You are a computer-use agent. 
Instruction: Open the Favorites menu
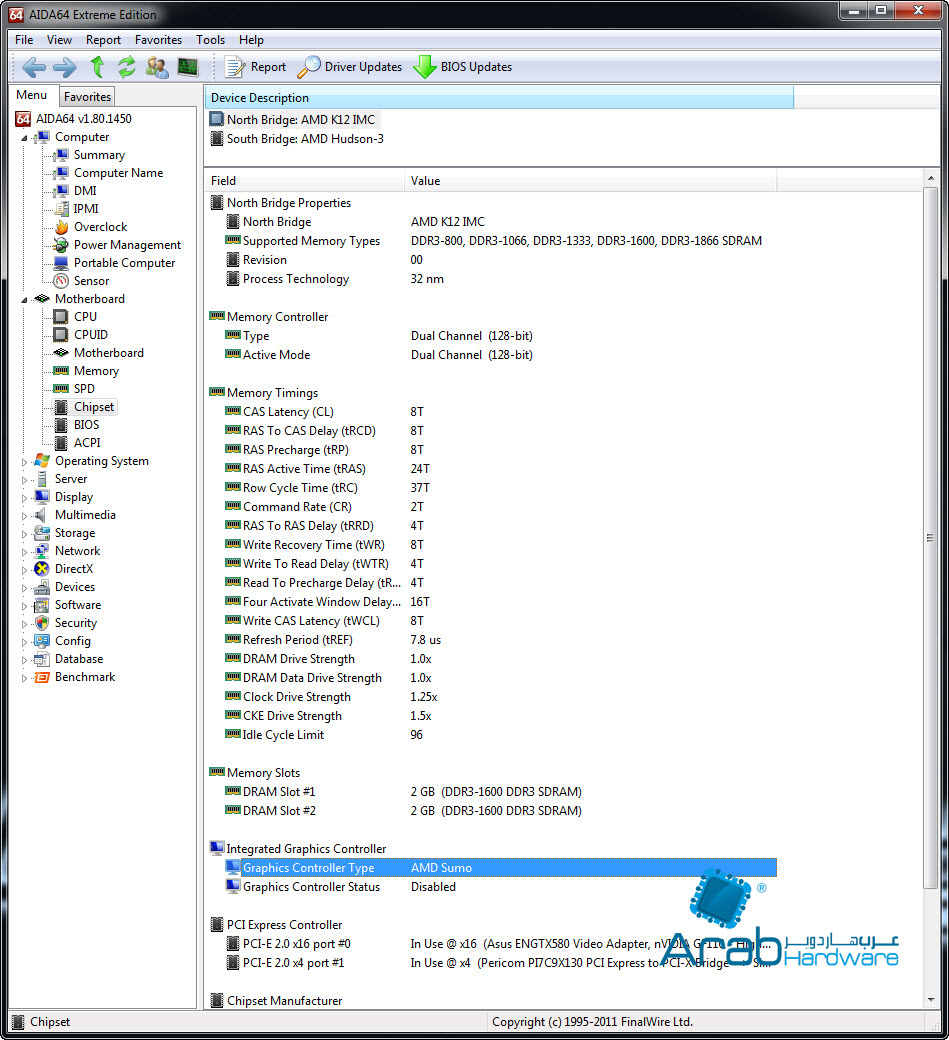pos(158,40)
